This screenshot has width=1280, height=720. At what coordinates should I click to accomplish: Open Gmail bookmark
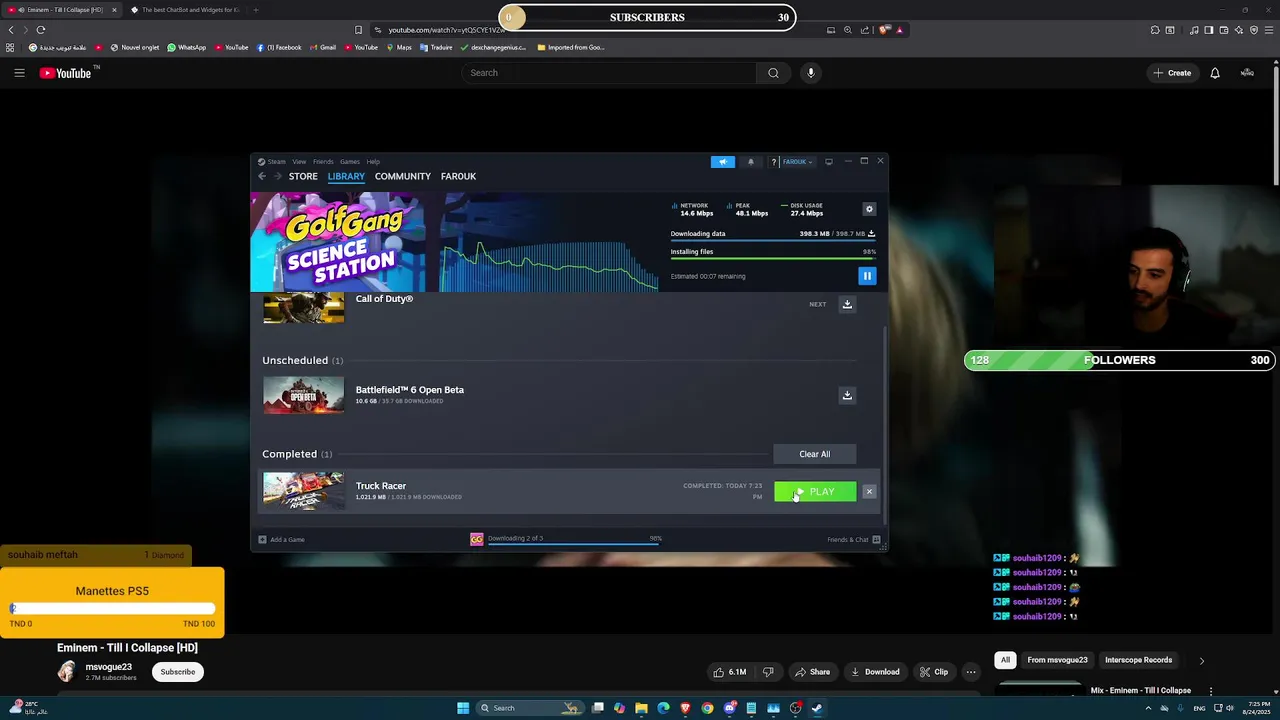tap(322, 47)
